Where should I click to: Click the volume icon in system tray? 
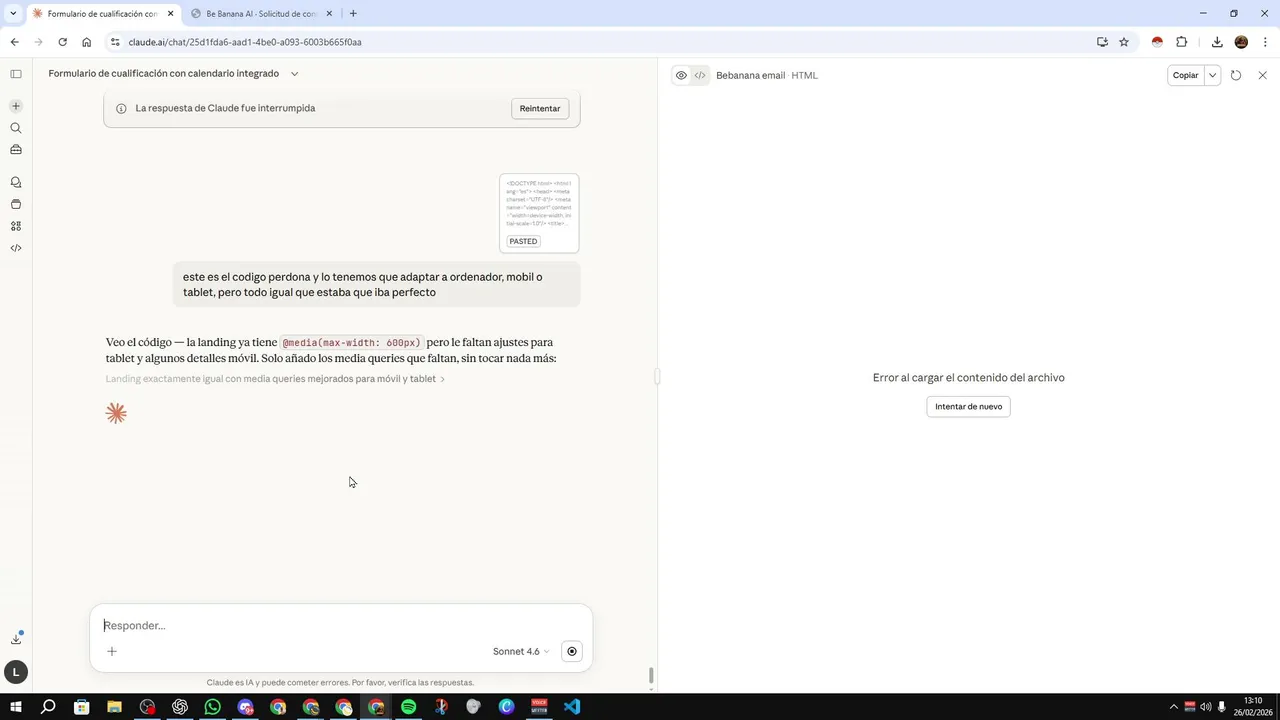click(1206, 707)
